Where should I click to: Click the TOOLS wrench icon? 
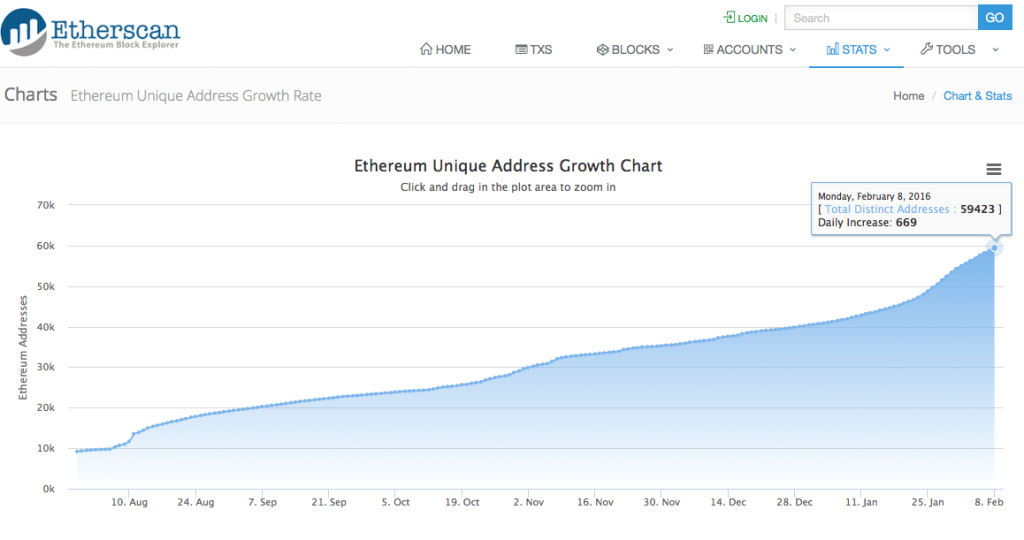click(x=926, y=49)
